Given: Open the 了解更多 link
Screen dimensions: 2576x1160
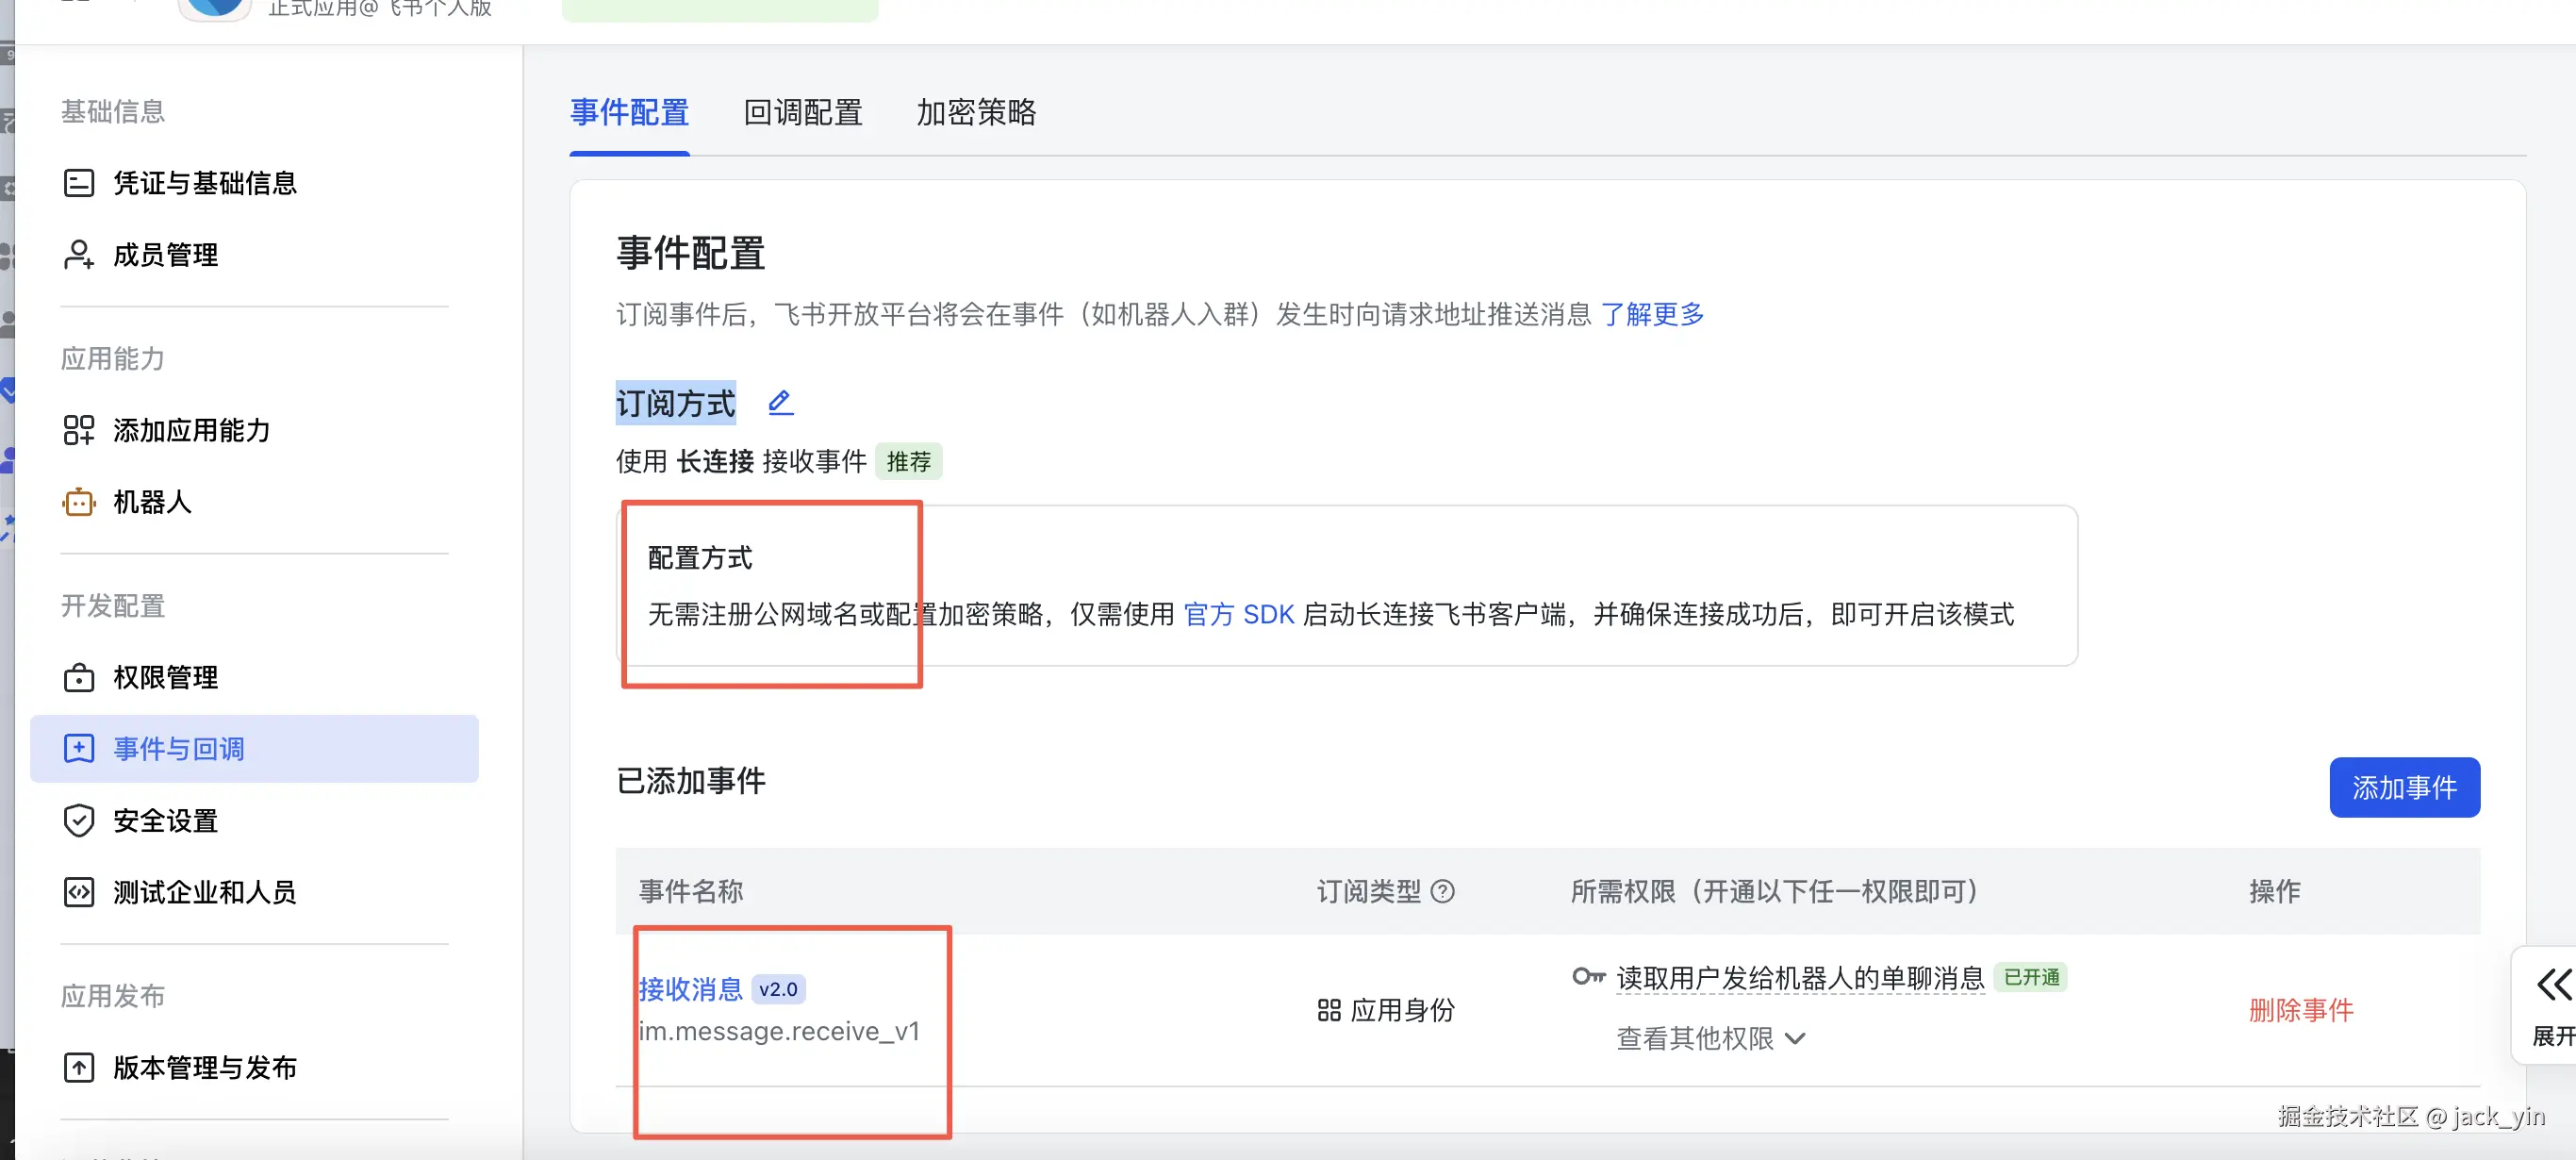Looking at the screenshot, I should pyautogui.click(x=1652, y=314).
